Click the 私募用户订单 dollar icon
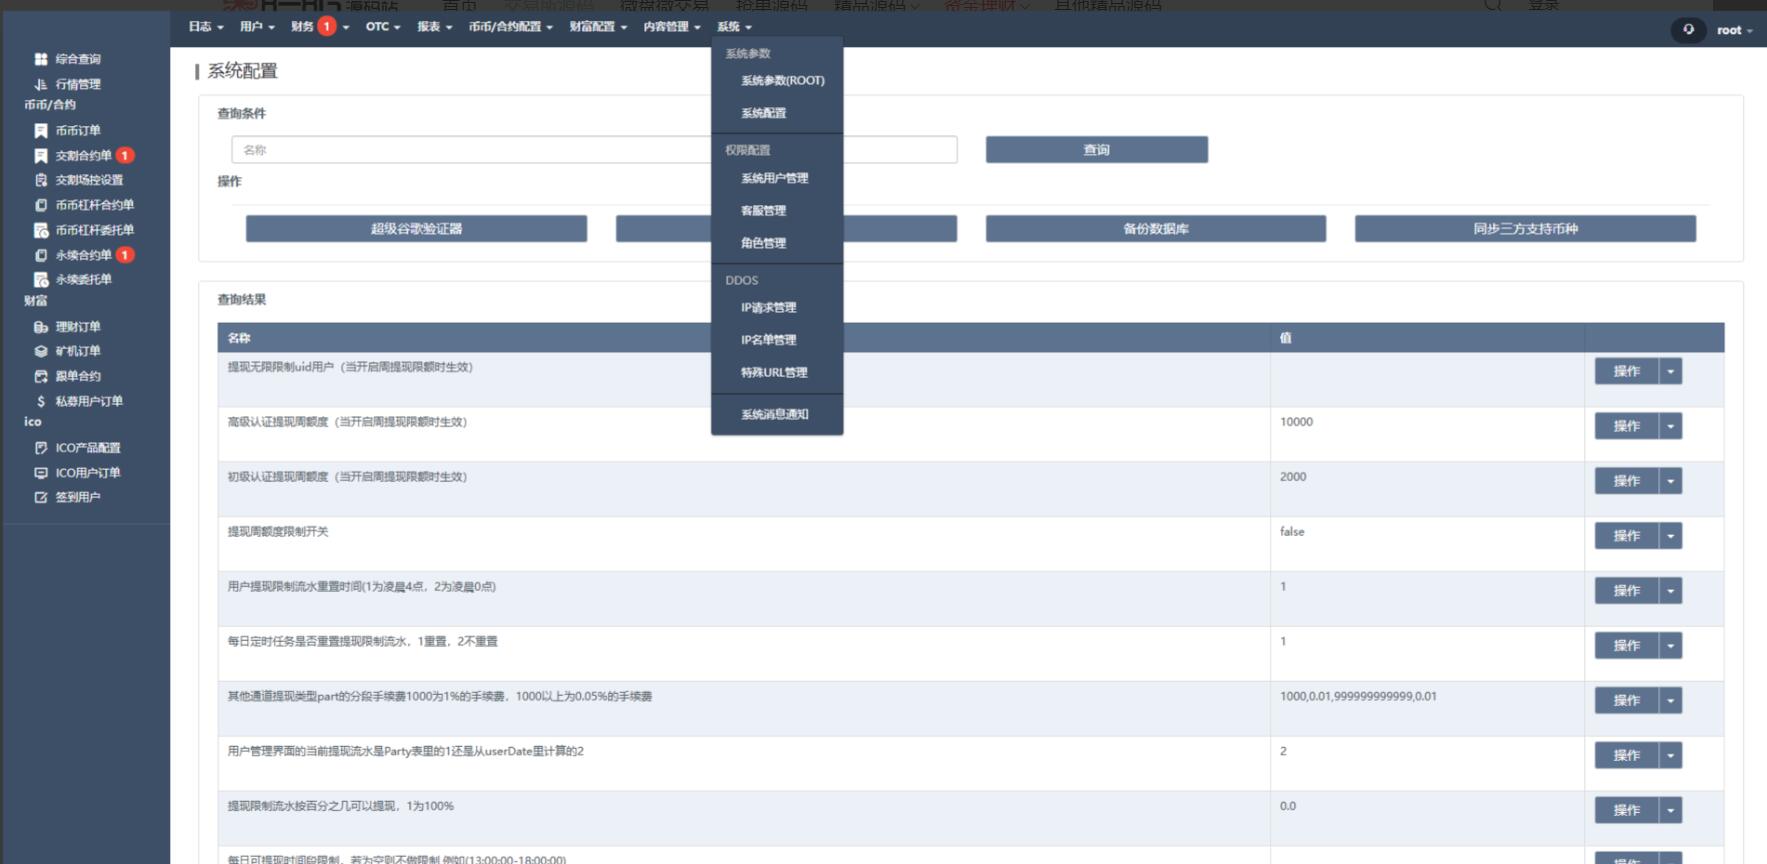Screen dimensions: 1767x864 coord(41,401)
